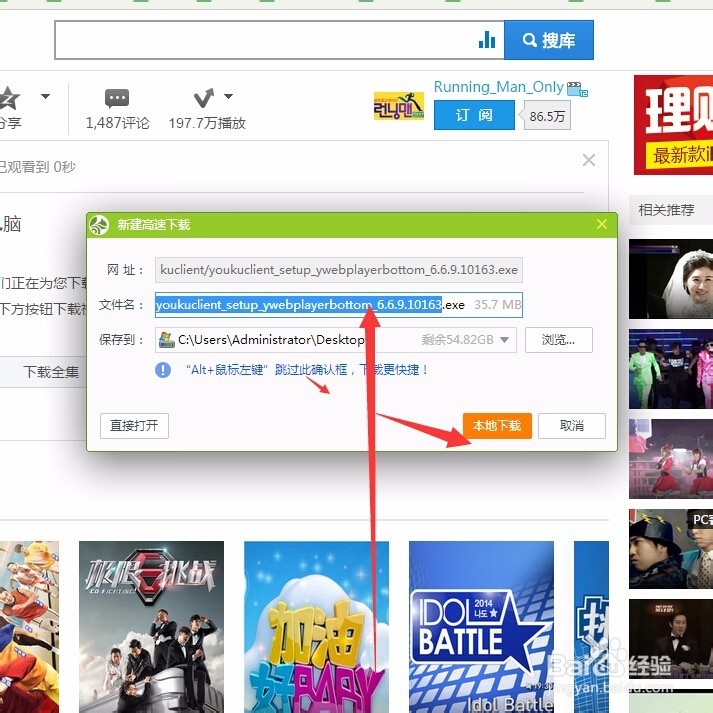The image size is (713, 713).
Task: Click the 86.5万 subscriber count
Action: click(x=547, y=116)
